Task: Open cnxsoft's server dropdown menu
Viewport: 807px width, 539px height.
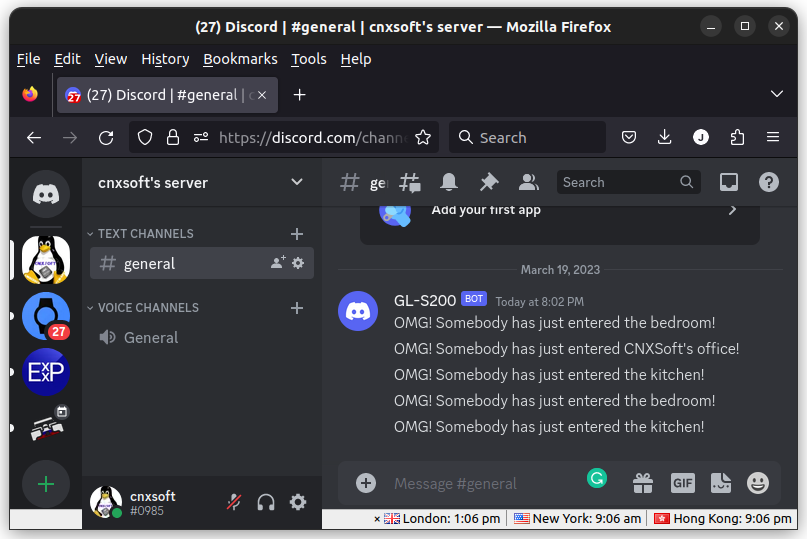Action: [x=202, y=182]
